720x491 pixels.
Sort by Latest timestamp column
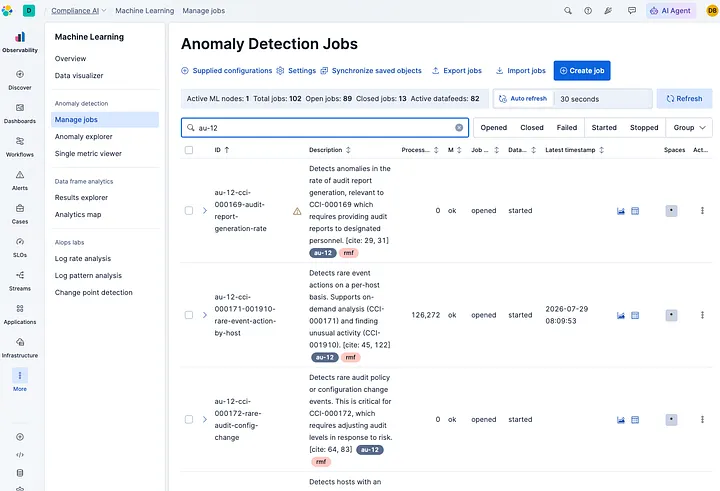574,150
